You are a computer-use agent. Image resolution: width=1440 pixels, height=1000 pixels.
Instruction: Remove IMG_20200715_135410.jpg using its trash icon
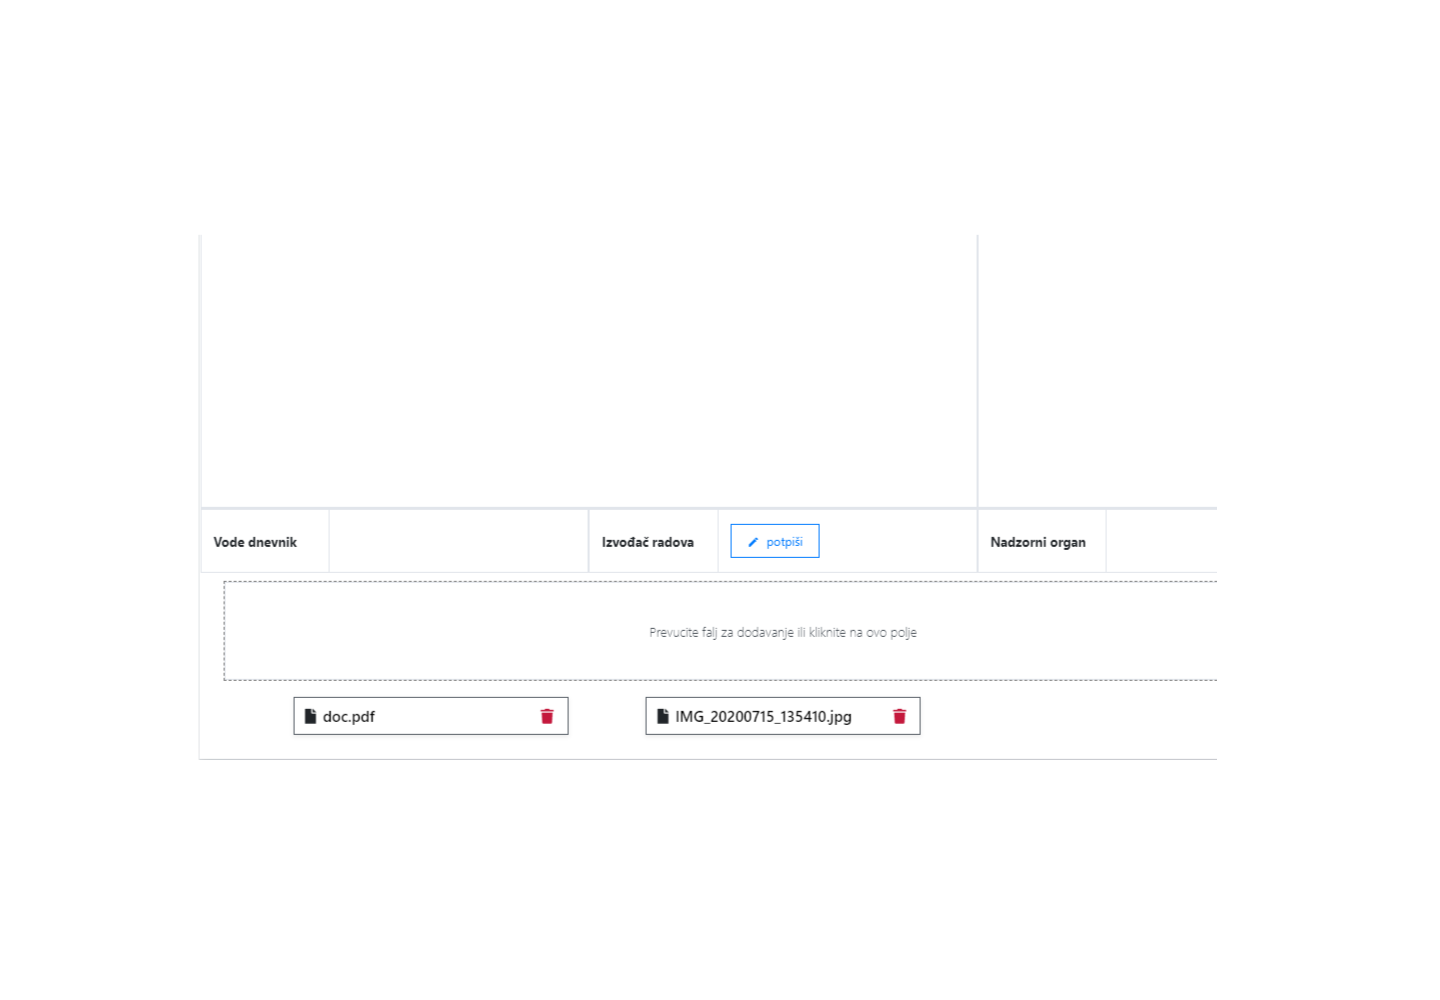pyautogui.click(x=899, y=716)
